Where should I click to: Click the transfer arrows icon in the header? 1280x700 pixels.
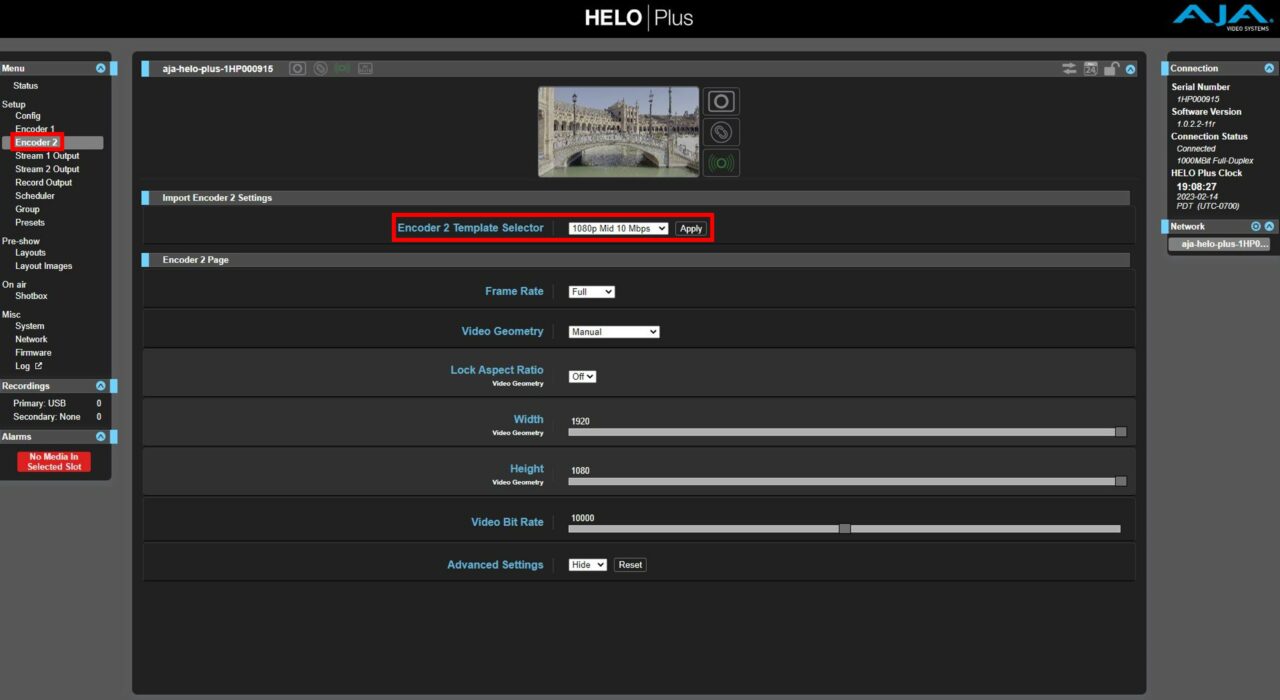(x=1070, y=69)
